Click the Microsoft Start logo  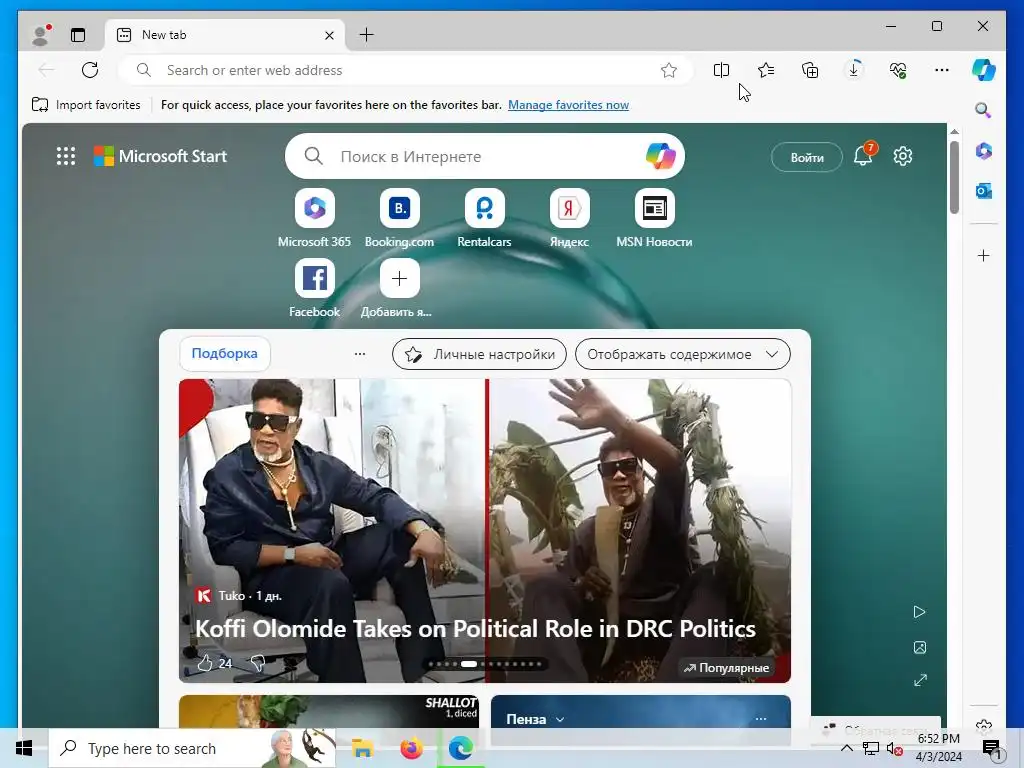tap(161, 156)
